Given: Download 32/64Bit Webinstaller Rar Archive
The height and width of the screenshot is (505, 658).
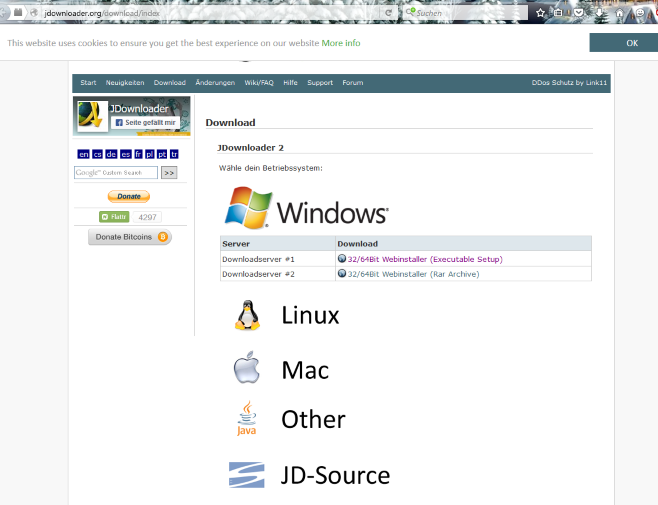Looking at the screenshot, I should tap(413, 274).
